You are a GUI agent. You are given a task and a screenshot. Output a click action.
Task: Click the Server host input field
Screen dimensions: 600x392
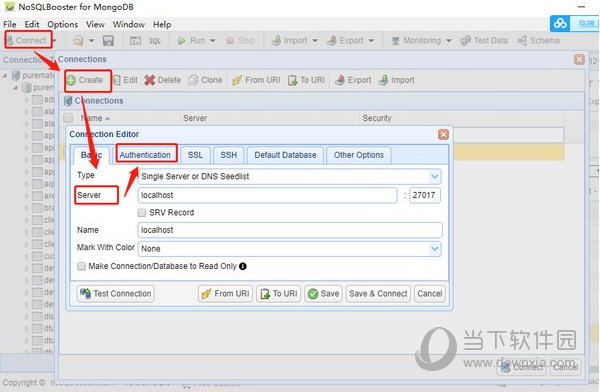pyautogui.click(x=267, y=195)
